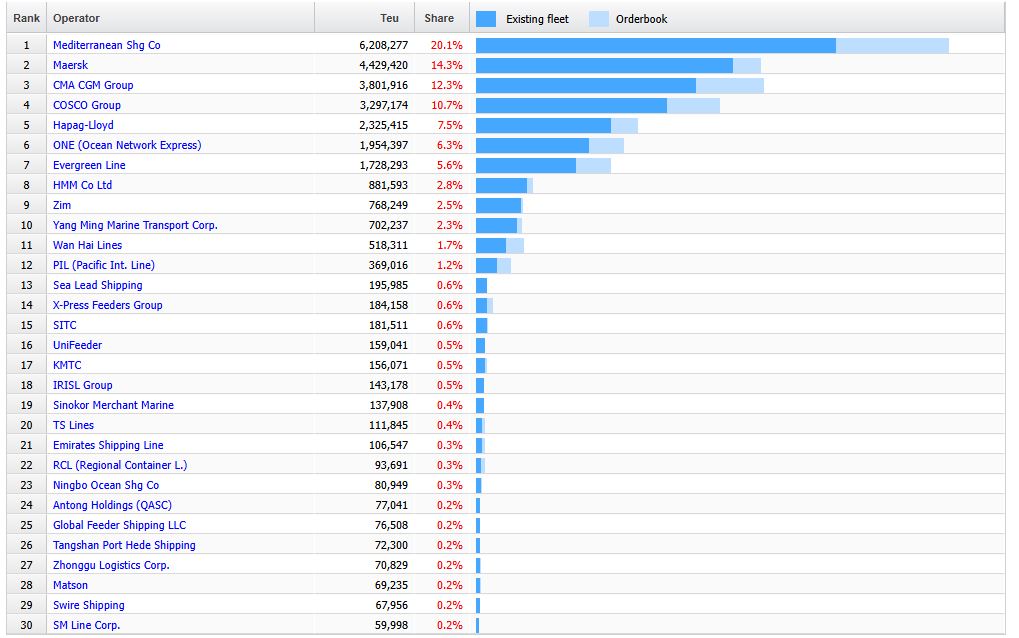This screenshot has height=638, width=1019.
Task: Open the Mediterranean Shg Co link
Action: 107,45
